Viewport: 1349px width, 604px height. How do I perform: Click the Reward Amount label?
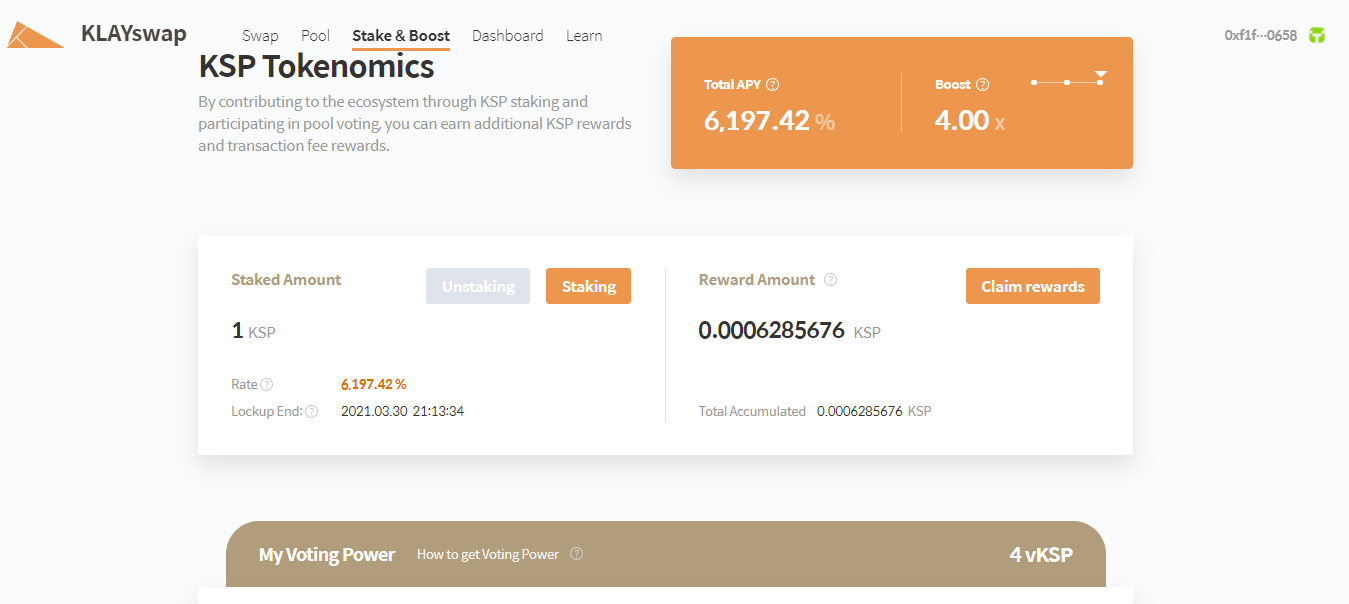click(757, 280)
